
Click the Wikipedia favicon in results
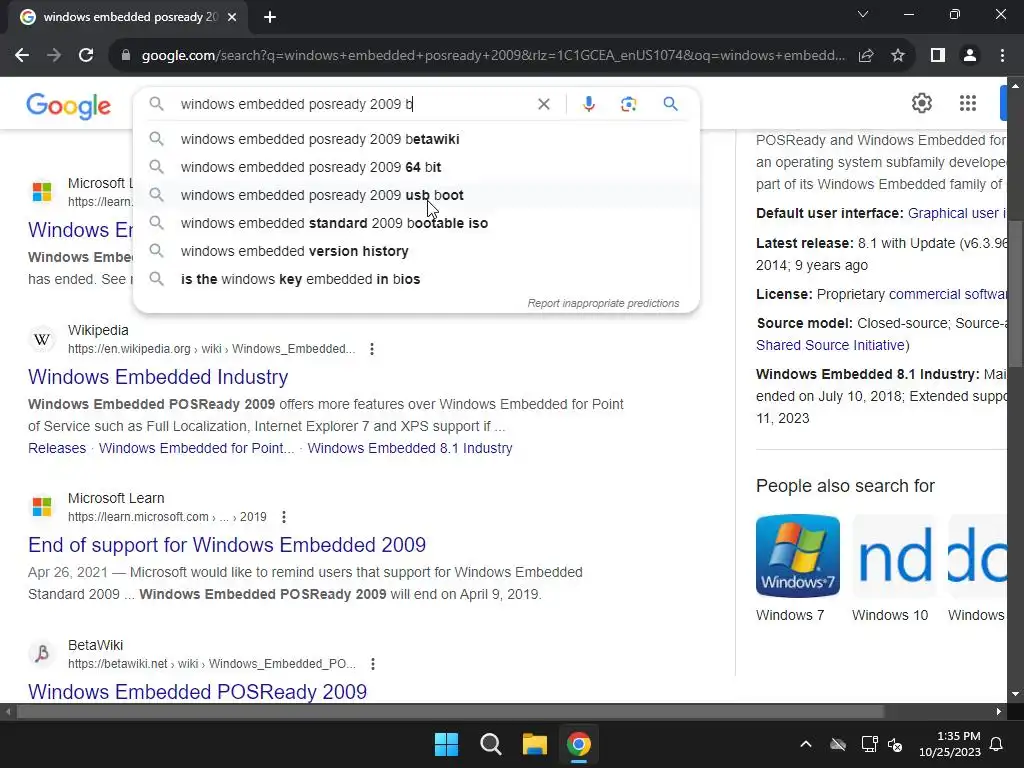(42, 340)
